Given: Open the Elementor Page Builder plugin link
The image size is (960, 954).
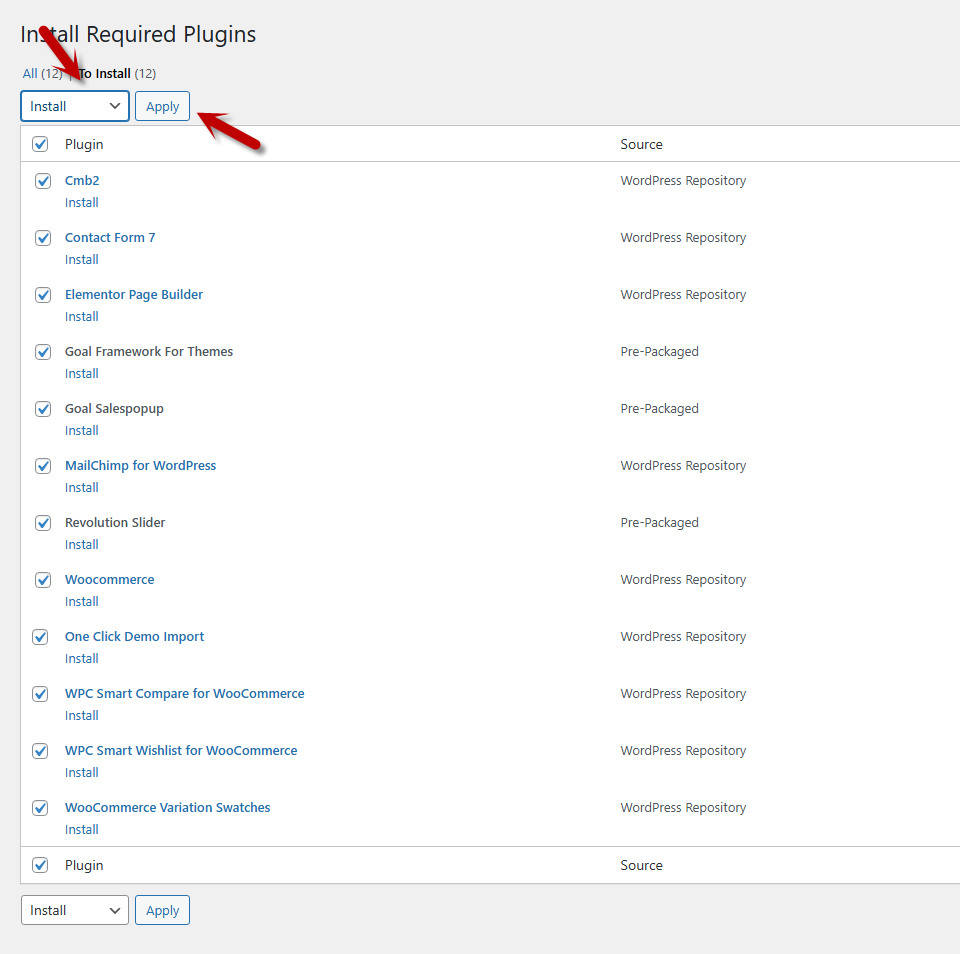Looking at the screenshot, I should coord(134,295).
